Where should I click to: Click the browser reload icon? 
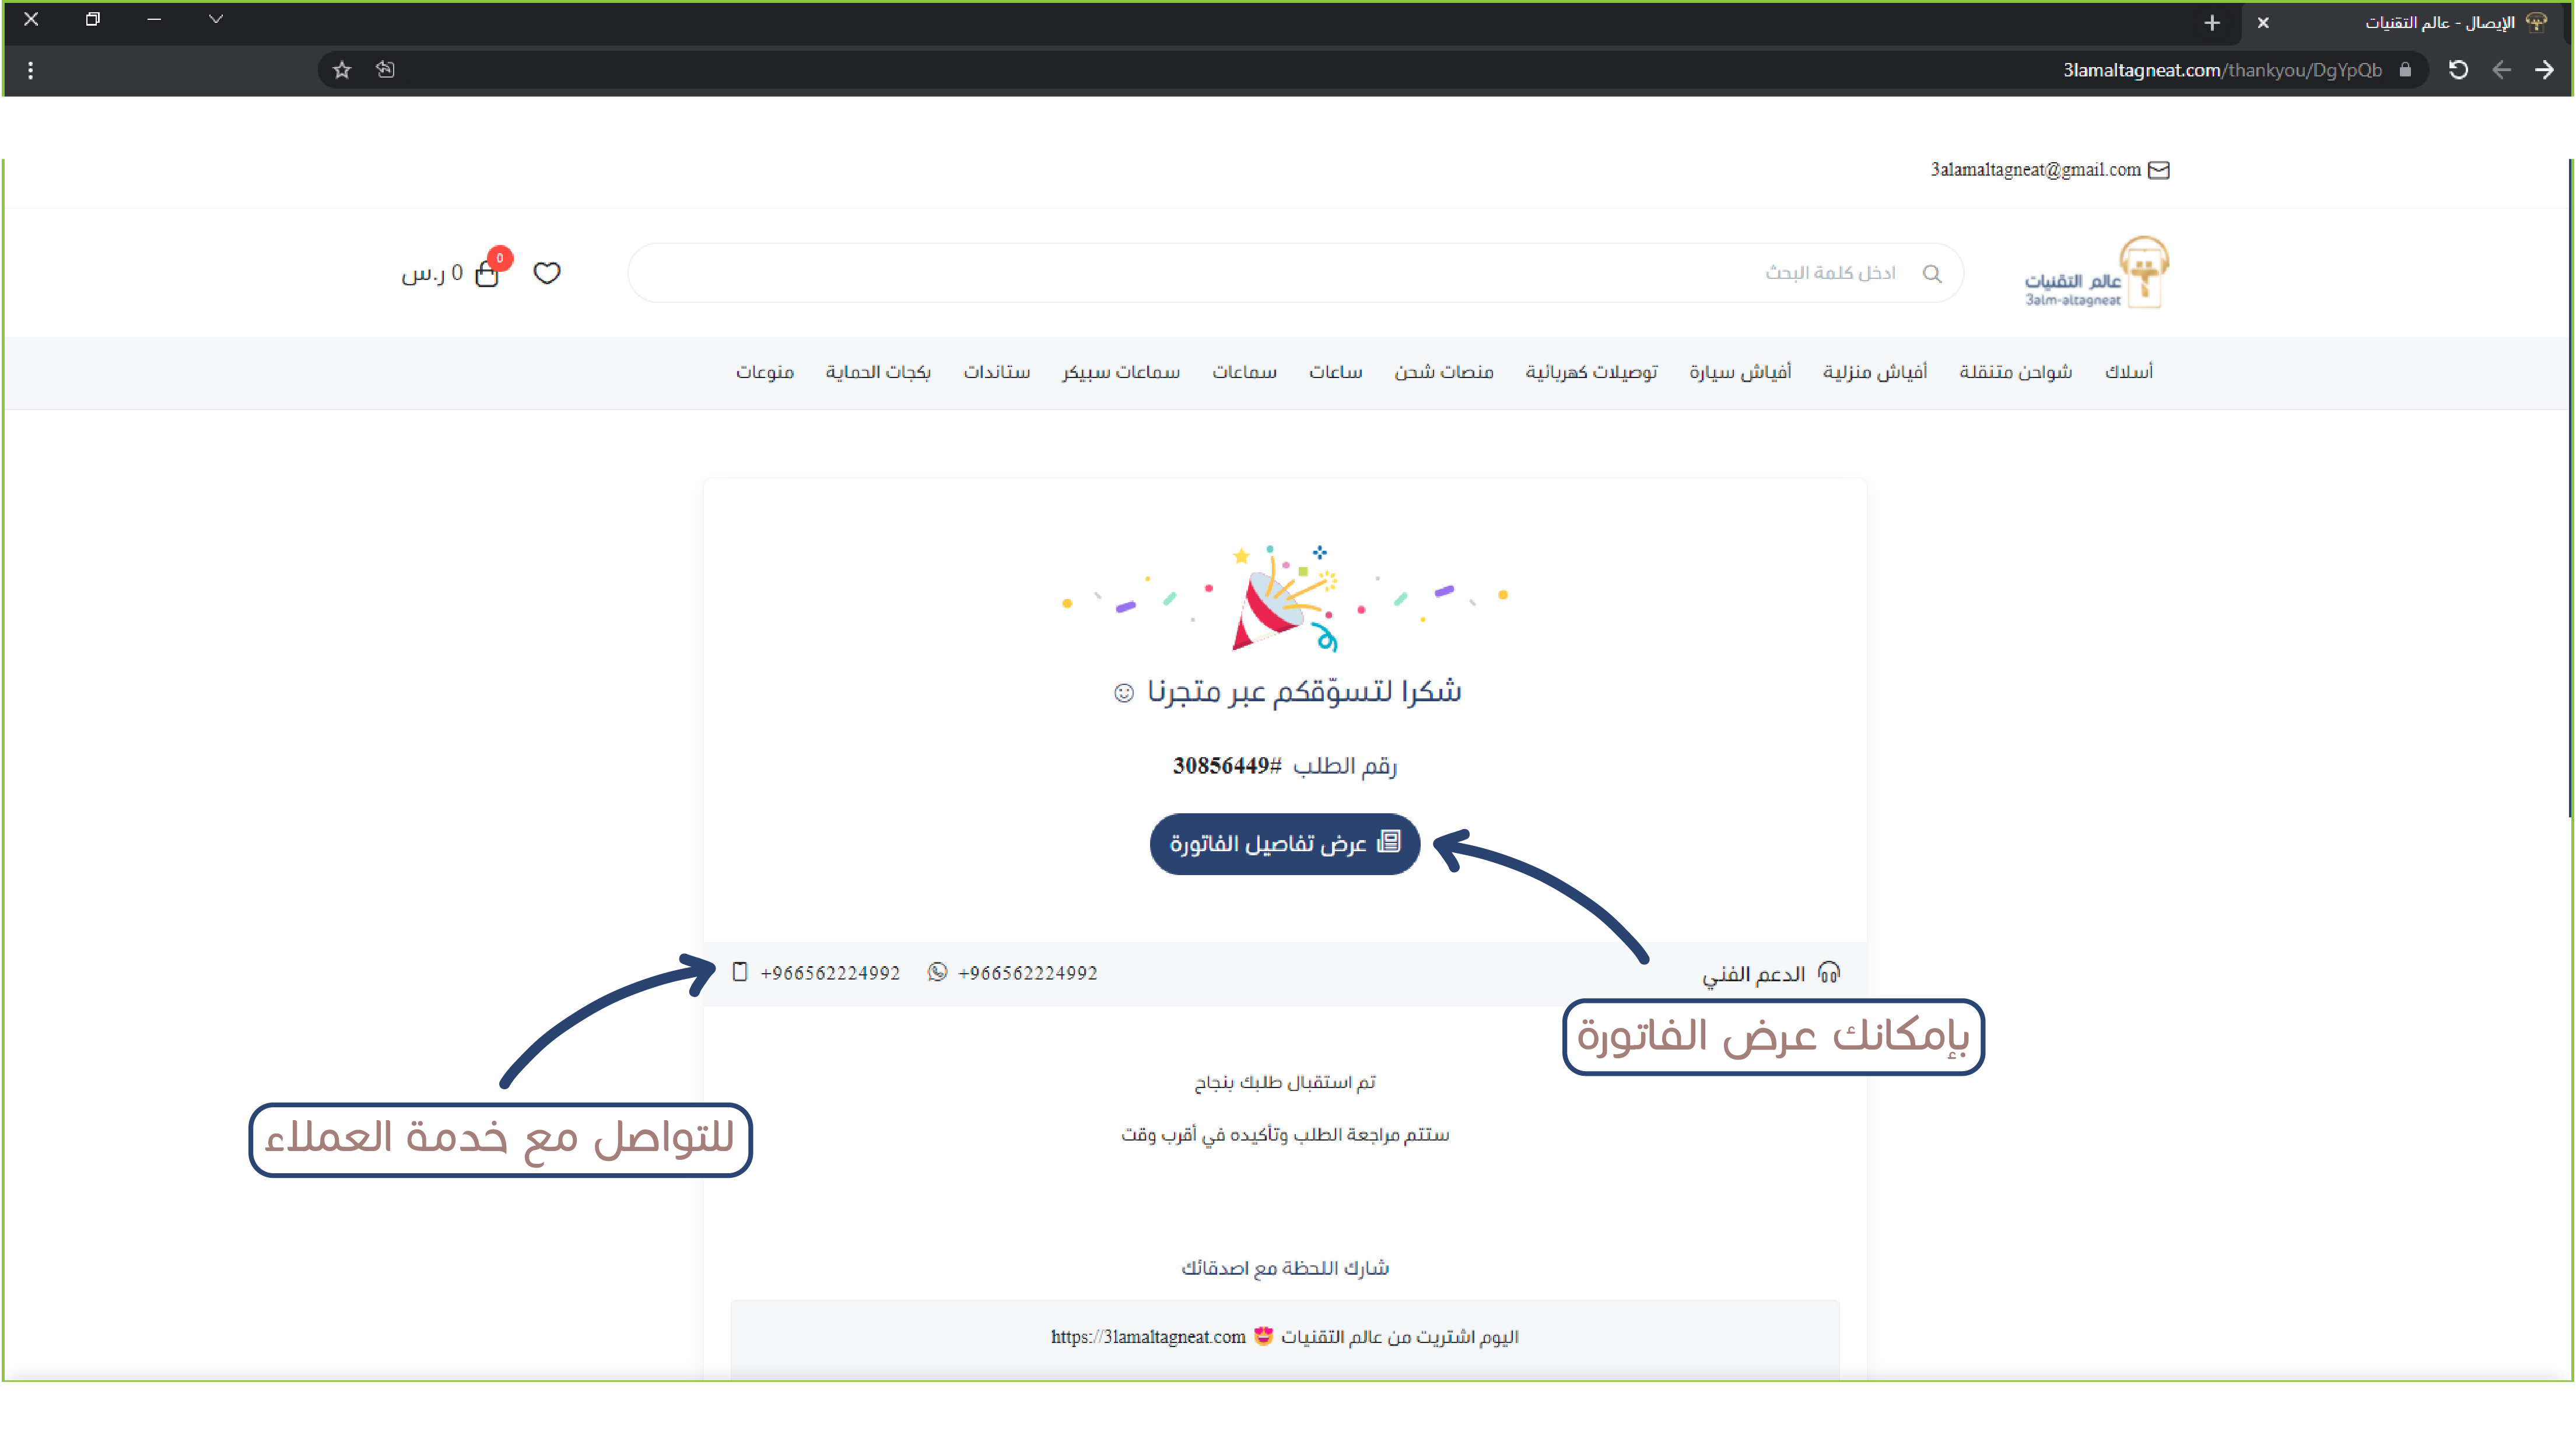pyautogui.click(x=2458, y=70)
